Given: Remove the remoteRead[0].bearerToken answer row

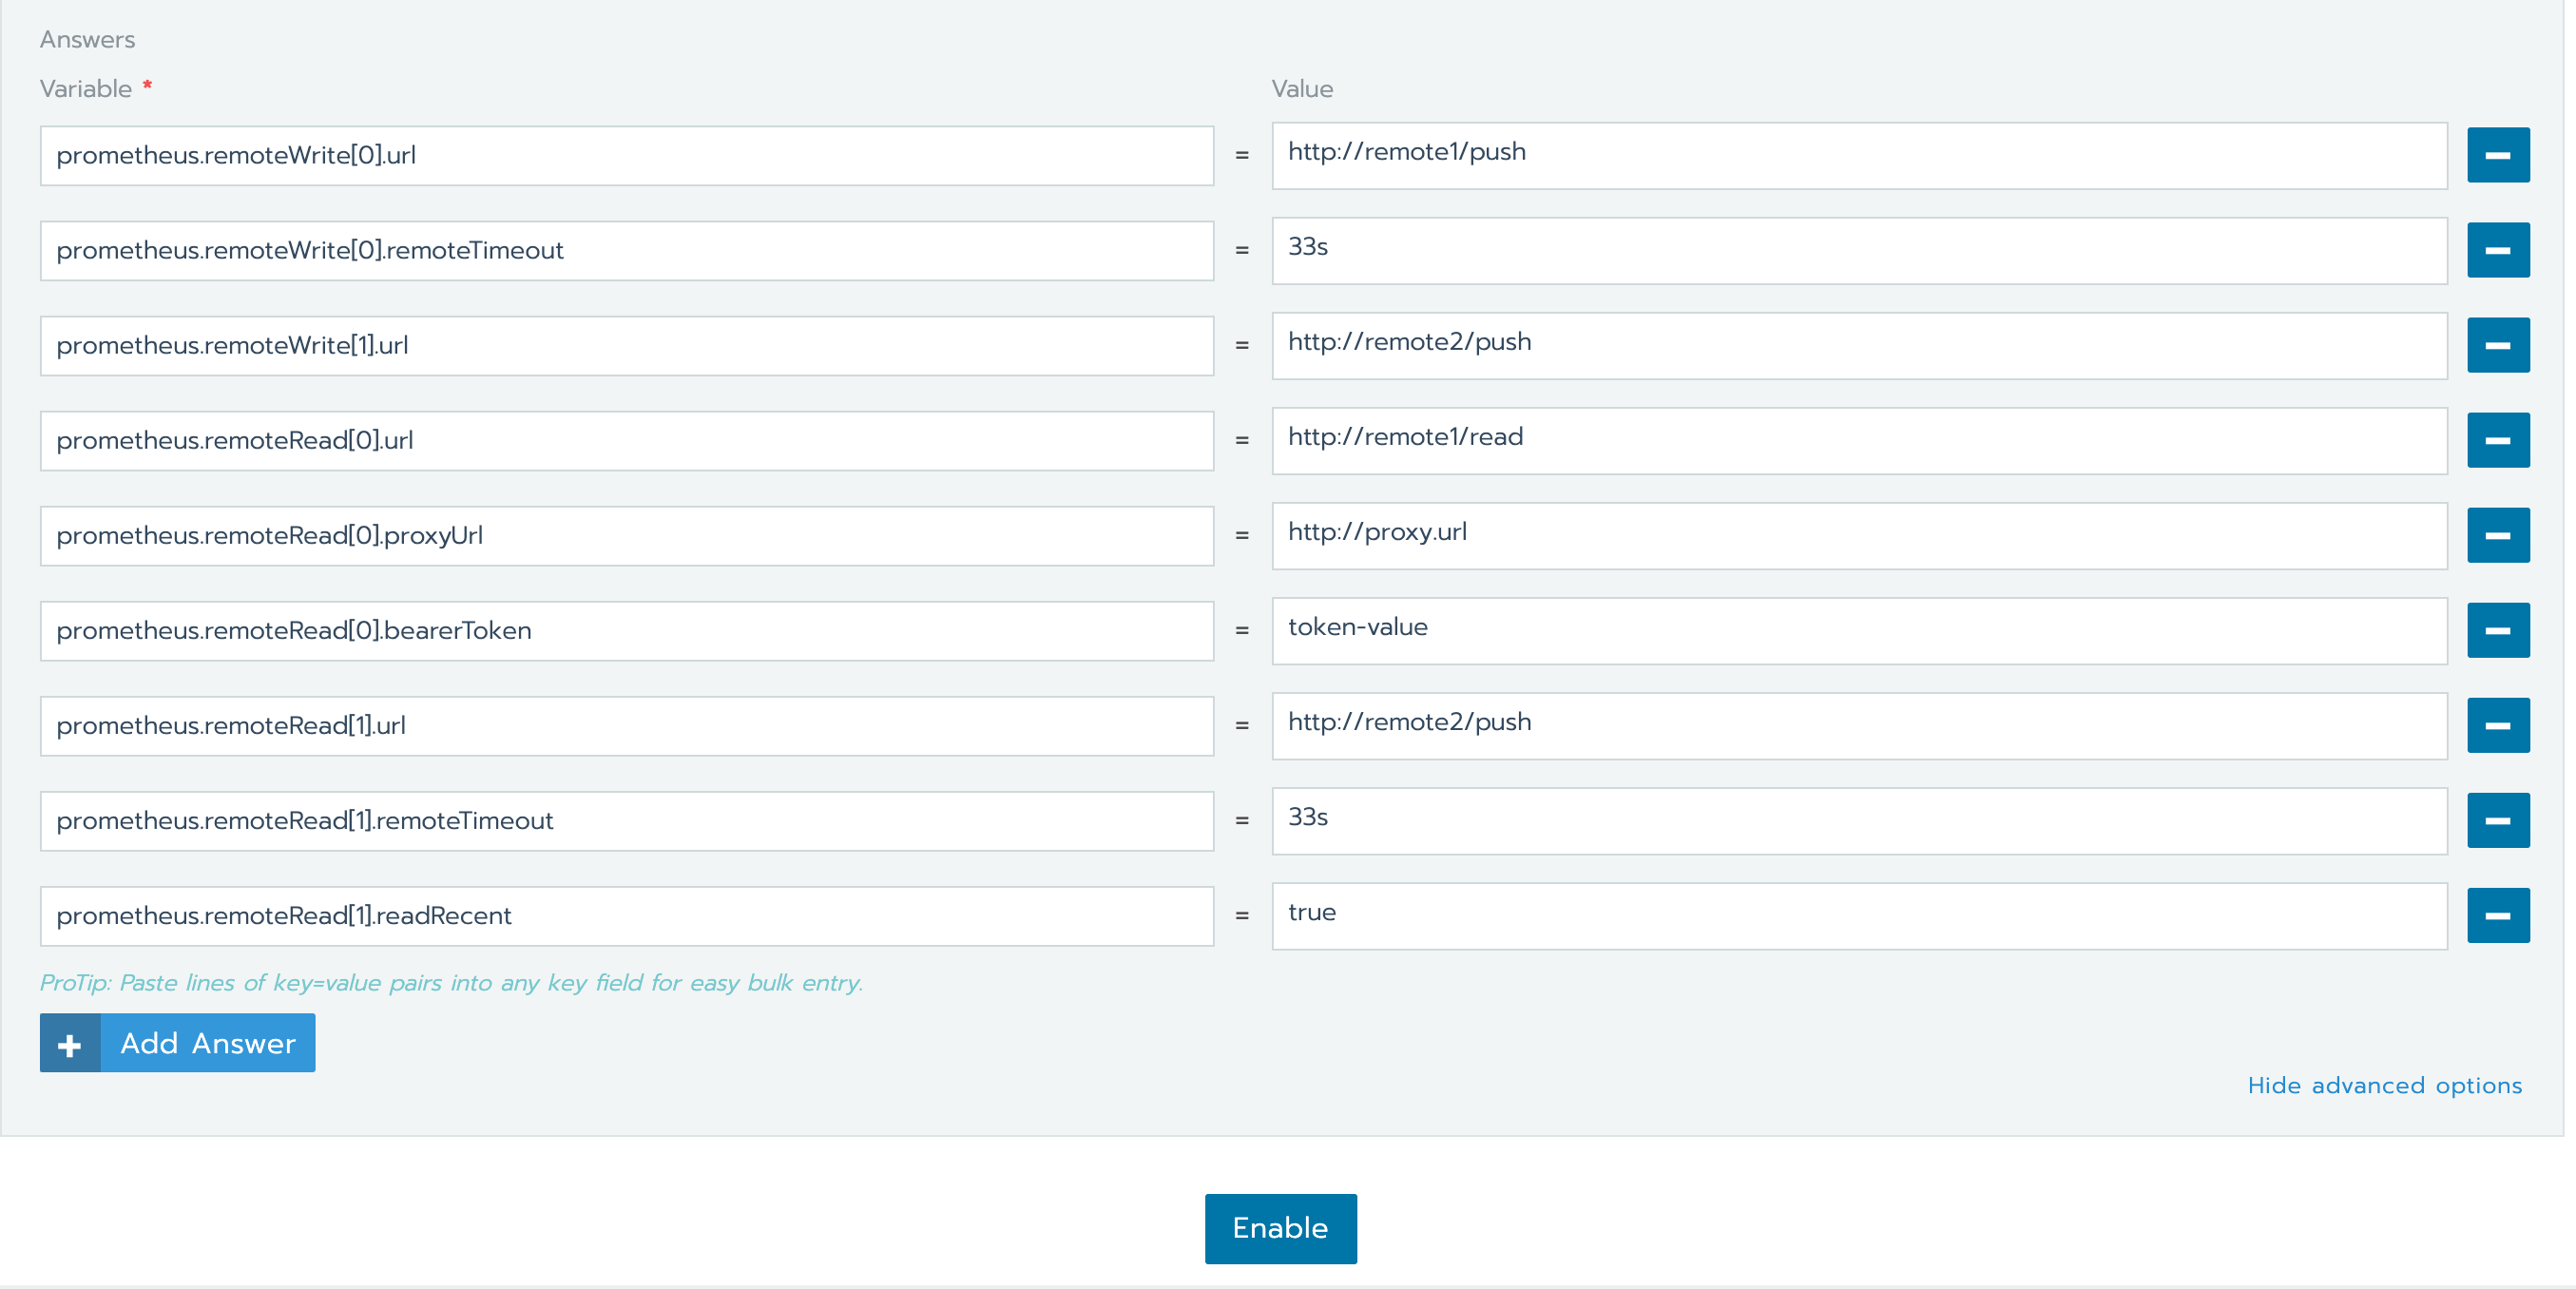Looking at the screenshot, I should [2497, 630].
